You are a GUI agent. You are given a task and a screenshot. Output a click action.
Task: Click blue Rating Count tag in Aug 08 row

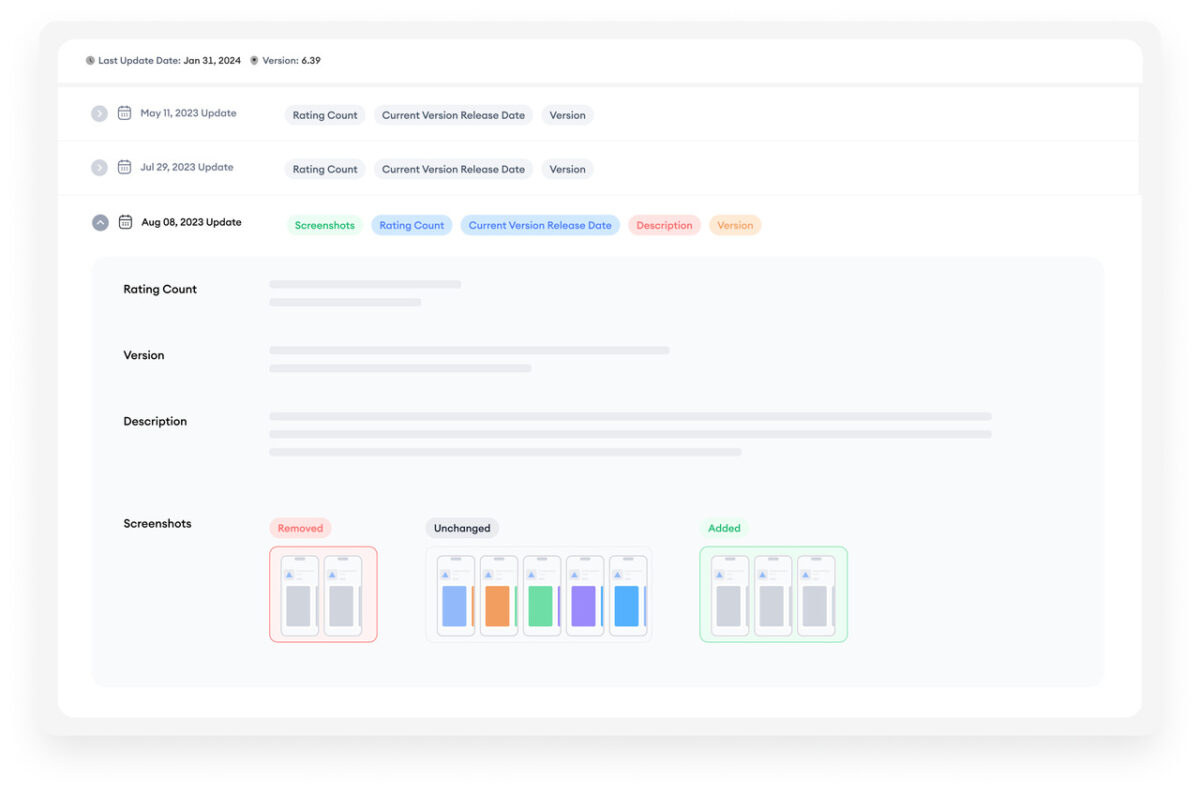click(412, 225)
